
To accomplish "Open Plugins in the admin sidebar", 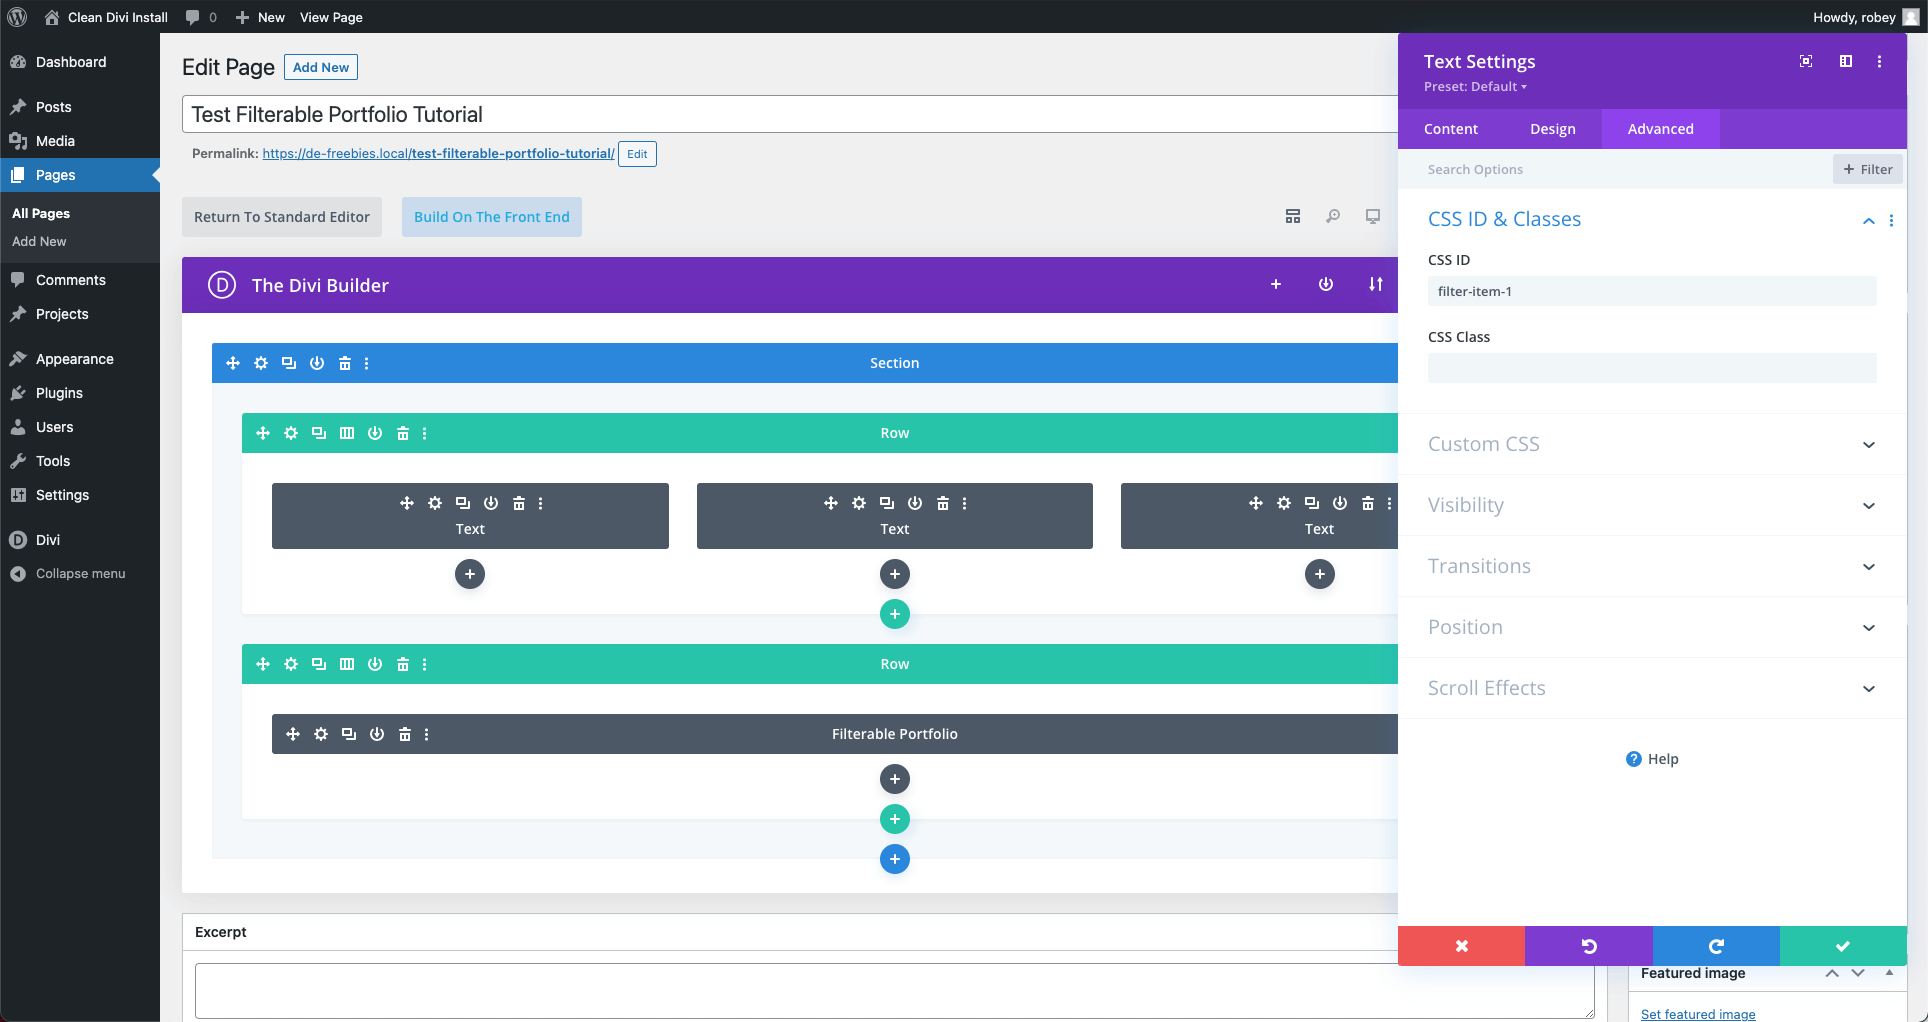I will [60, 393].
